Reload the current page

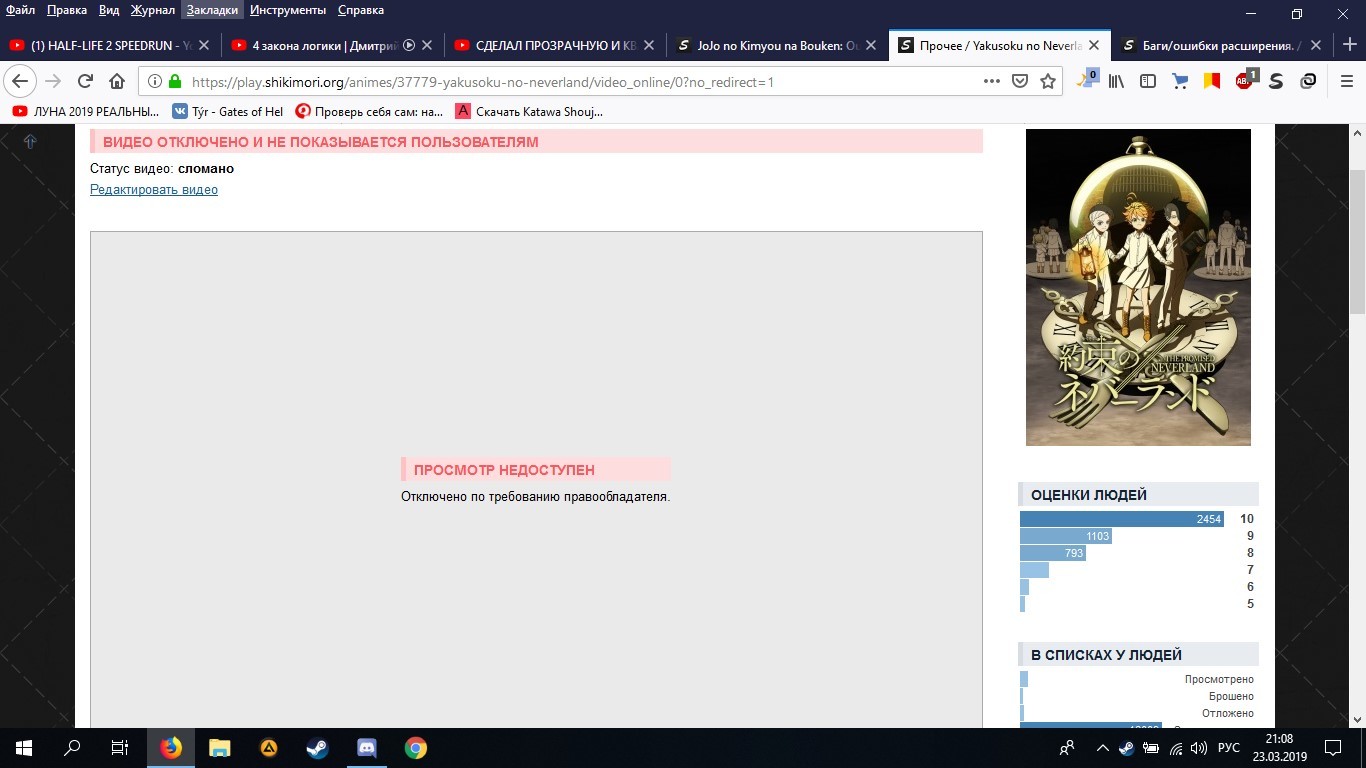85,82
